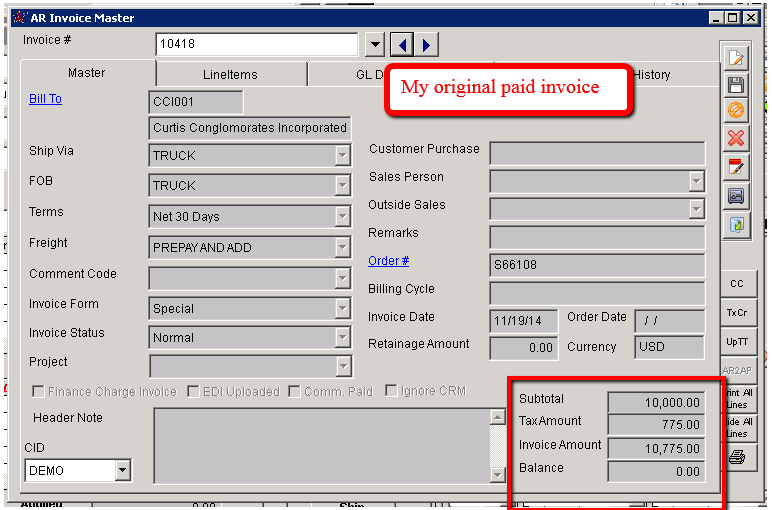Go to next invoice with right arrow

426,45
